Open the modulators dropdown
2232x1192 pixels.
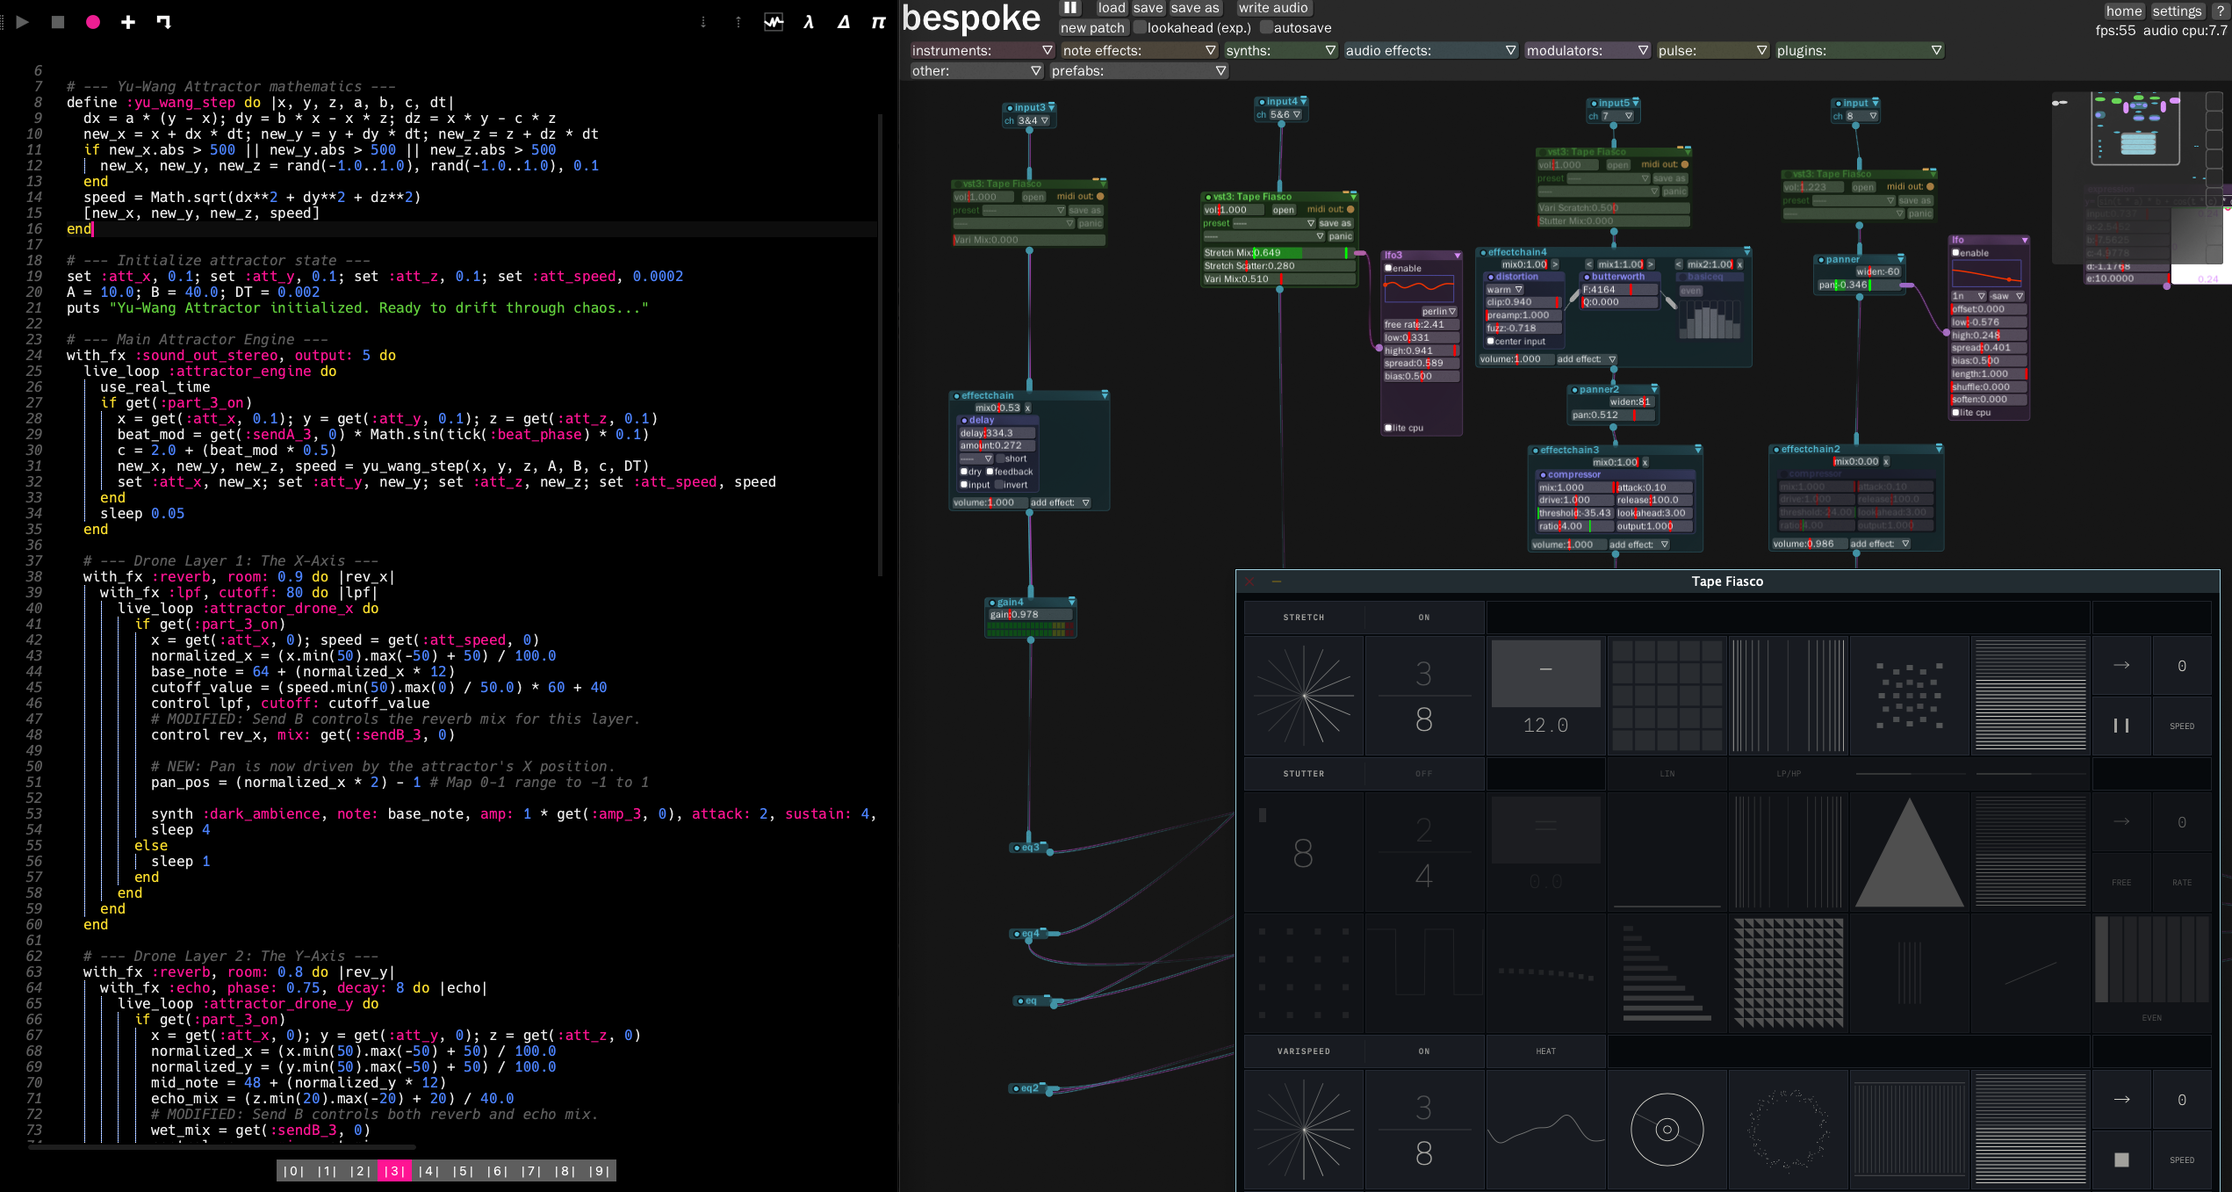click(1587, 50)
